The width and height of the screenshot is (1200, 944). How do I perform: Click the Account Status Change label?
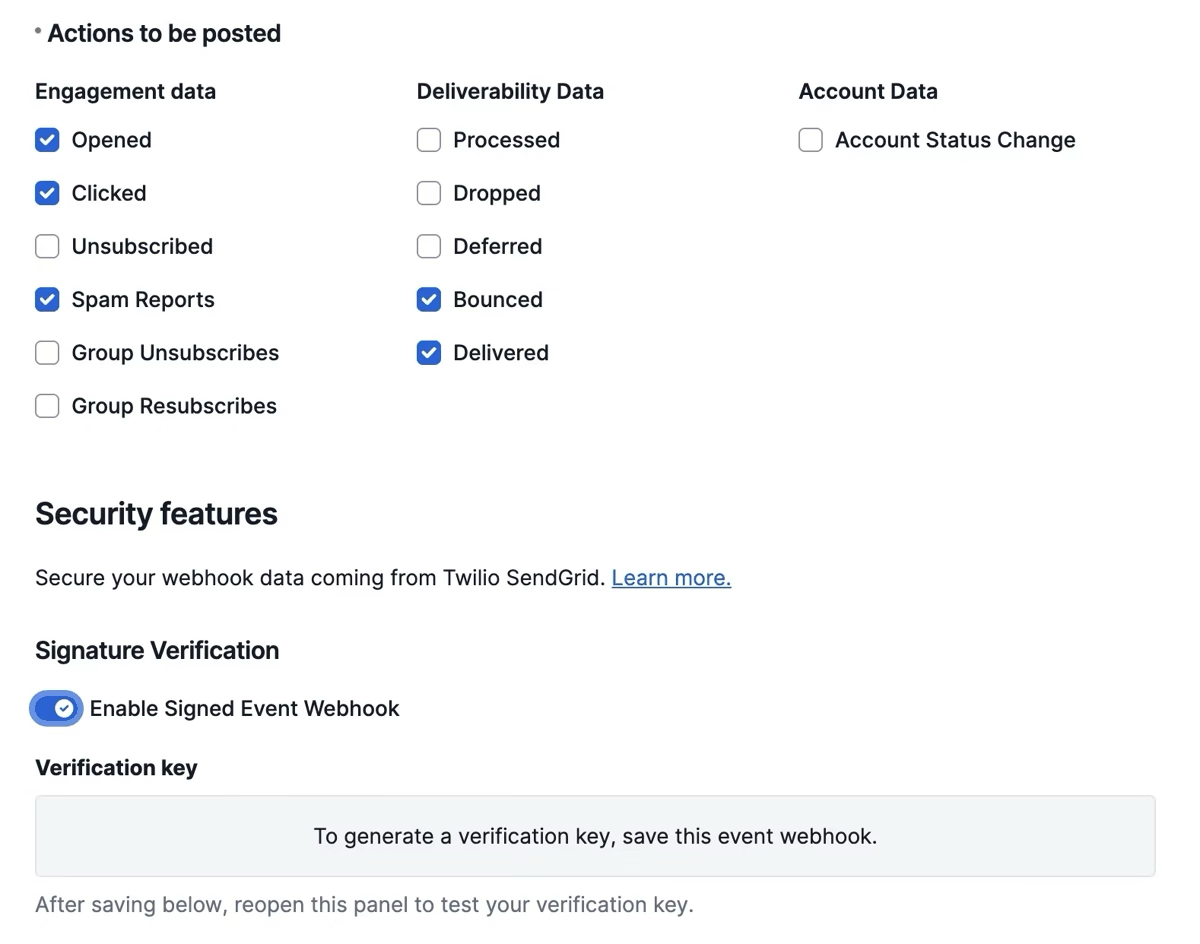click(955, 140)
